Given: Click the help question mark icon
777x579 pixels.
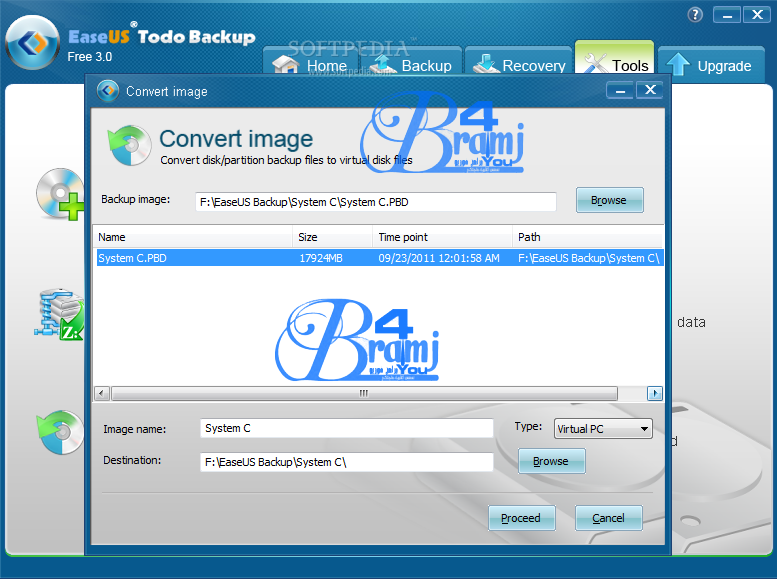Looking at the screenshot, I should click(x=695, y=15).
